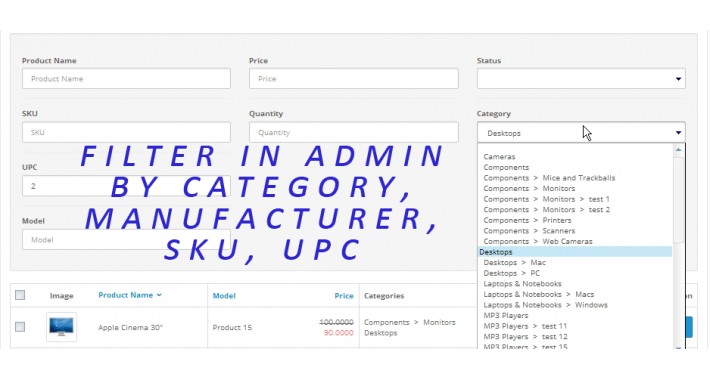Click the UPC input field
Screen dimensions: 710x380
[x=126, y=186]
